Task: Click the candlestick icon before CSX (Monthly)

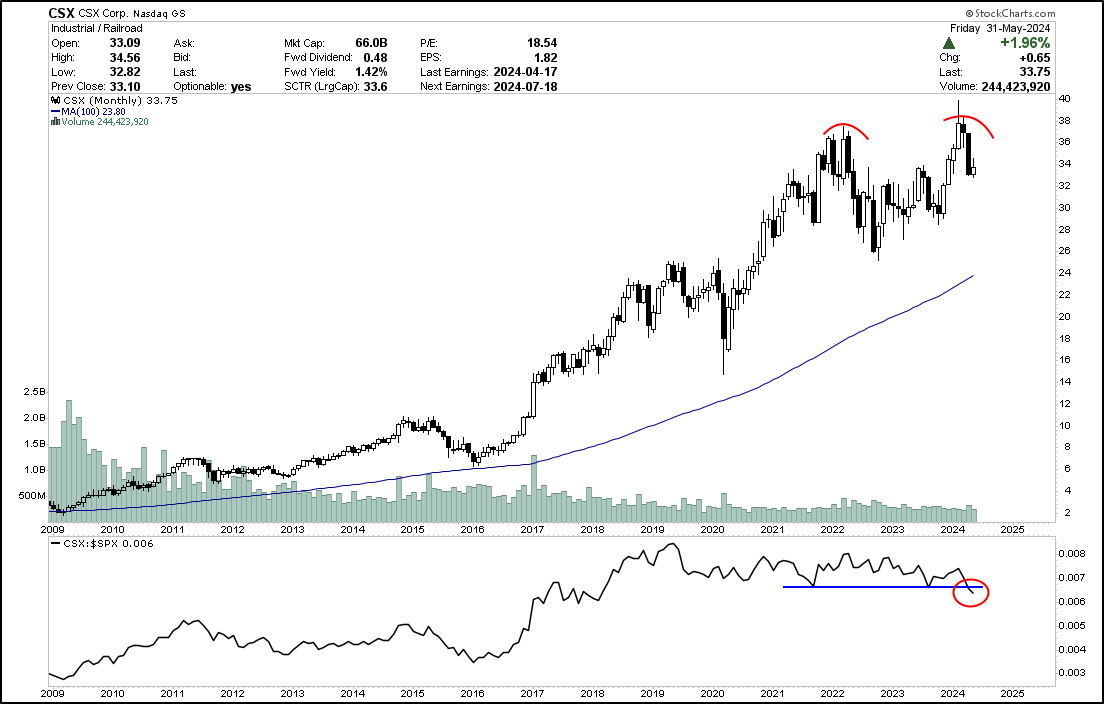Action: pos(56,101)
